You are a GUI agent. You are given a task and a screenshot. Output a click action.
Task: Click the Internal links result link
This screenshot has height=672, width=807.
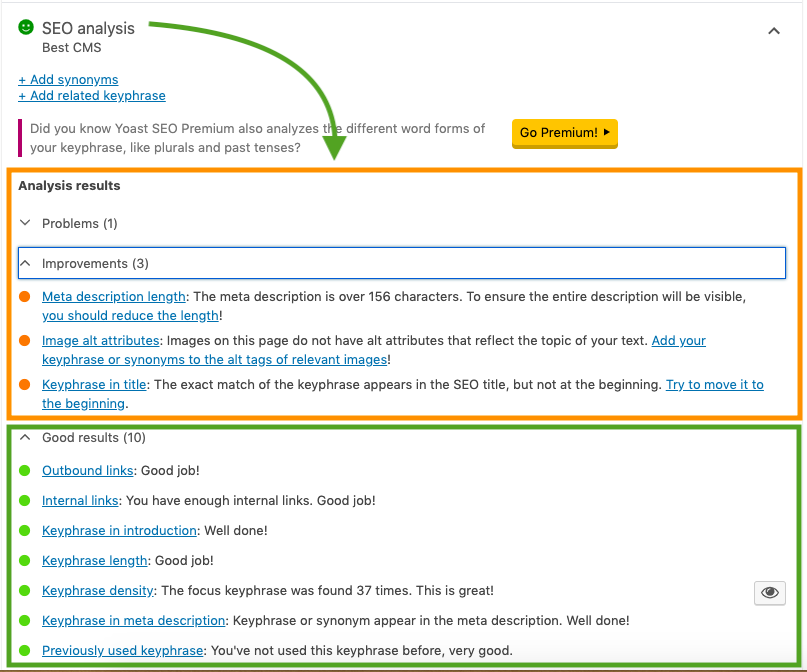(80, 500)
